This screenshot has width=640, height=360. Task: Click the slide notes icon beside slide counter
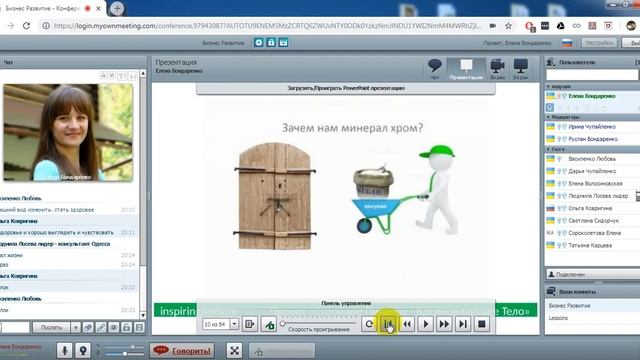coord(249,324)
